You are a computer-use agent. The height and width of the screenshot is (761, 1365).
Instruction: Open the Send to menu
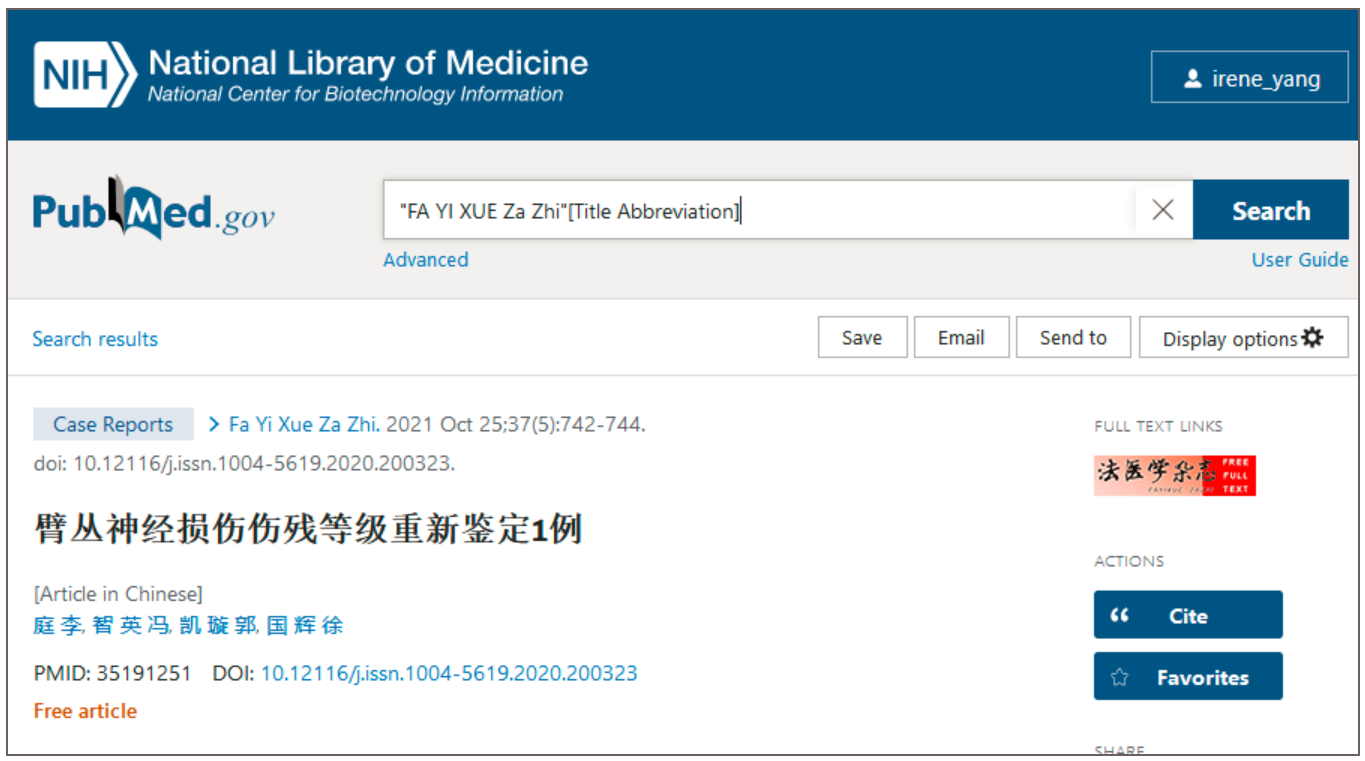pos(1073,338)
